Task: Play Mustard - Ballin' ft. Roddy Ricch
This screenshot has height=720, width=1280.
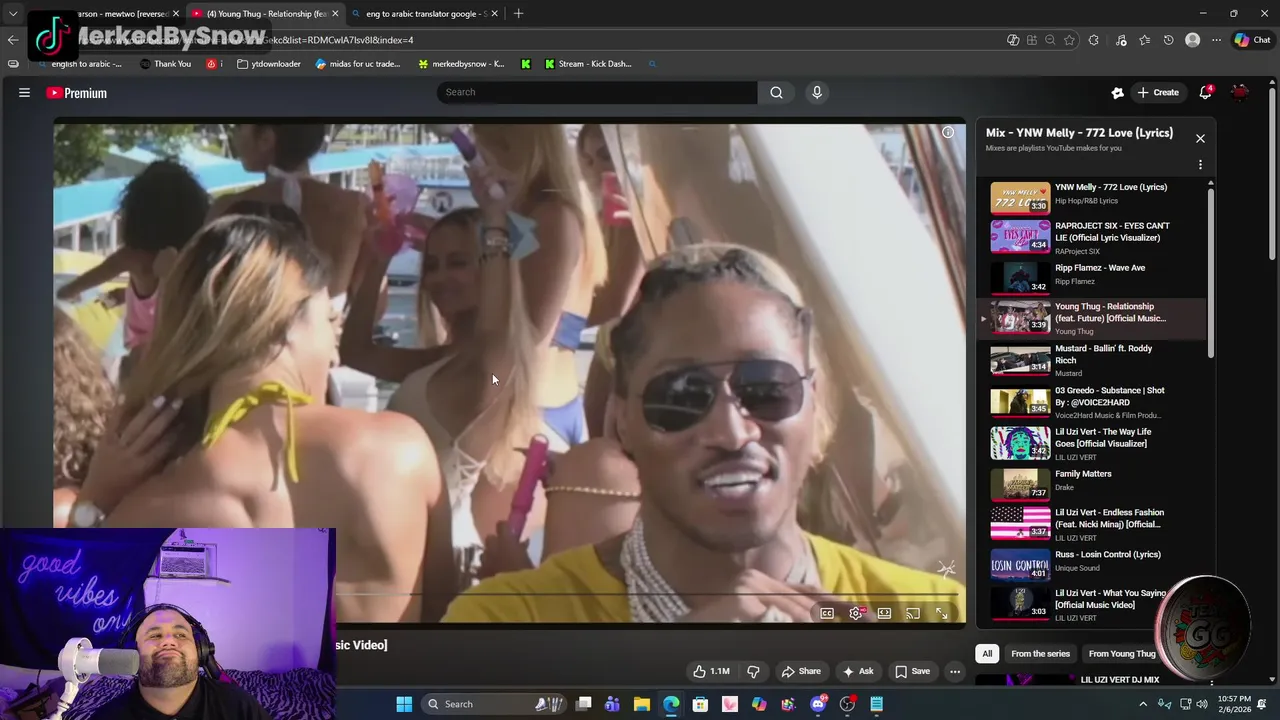Action: (1090, 360)
